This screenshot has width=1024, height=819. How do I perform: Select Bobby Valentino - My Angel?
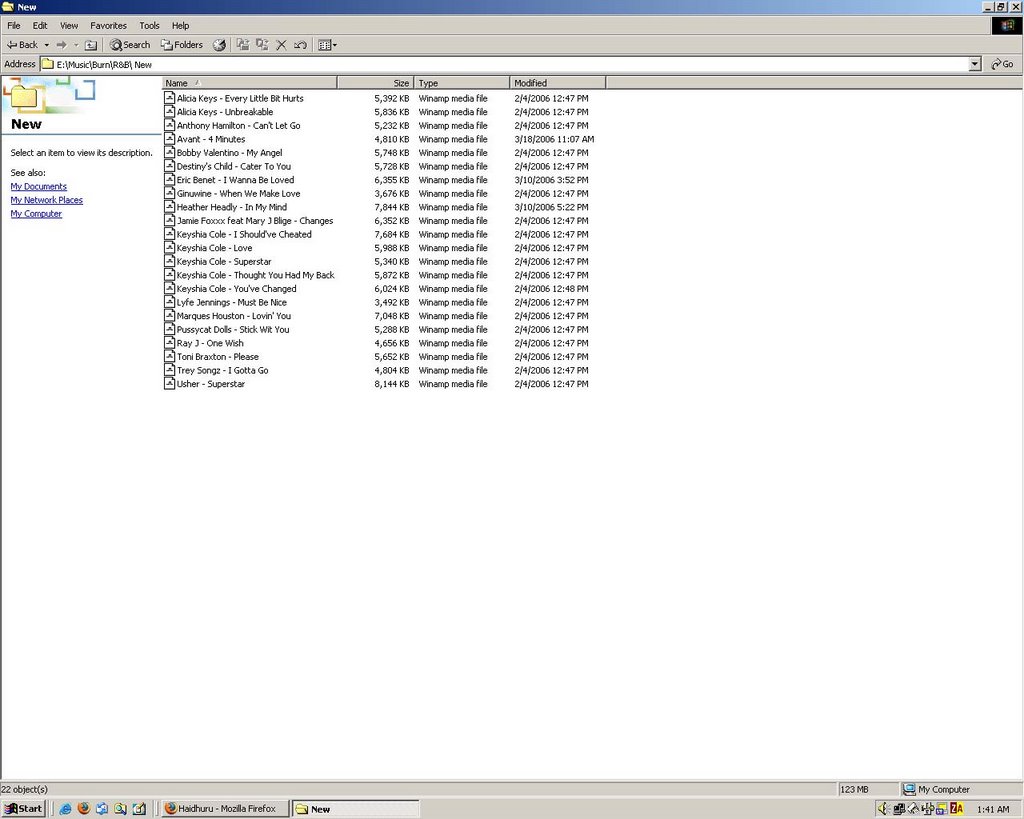tap(229, 152)
